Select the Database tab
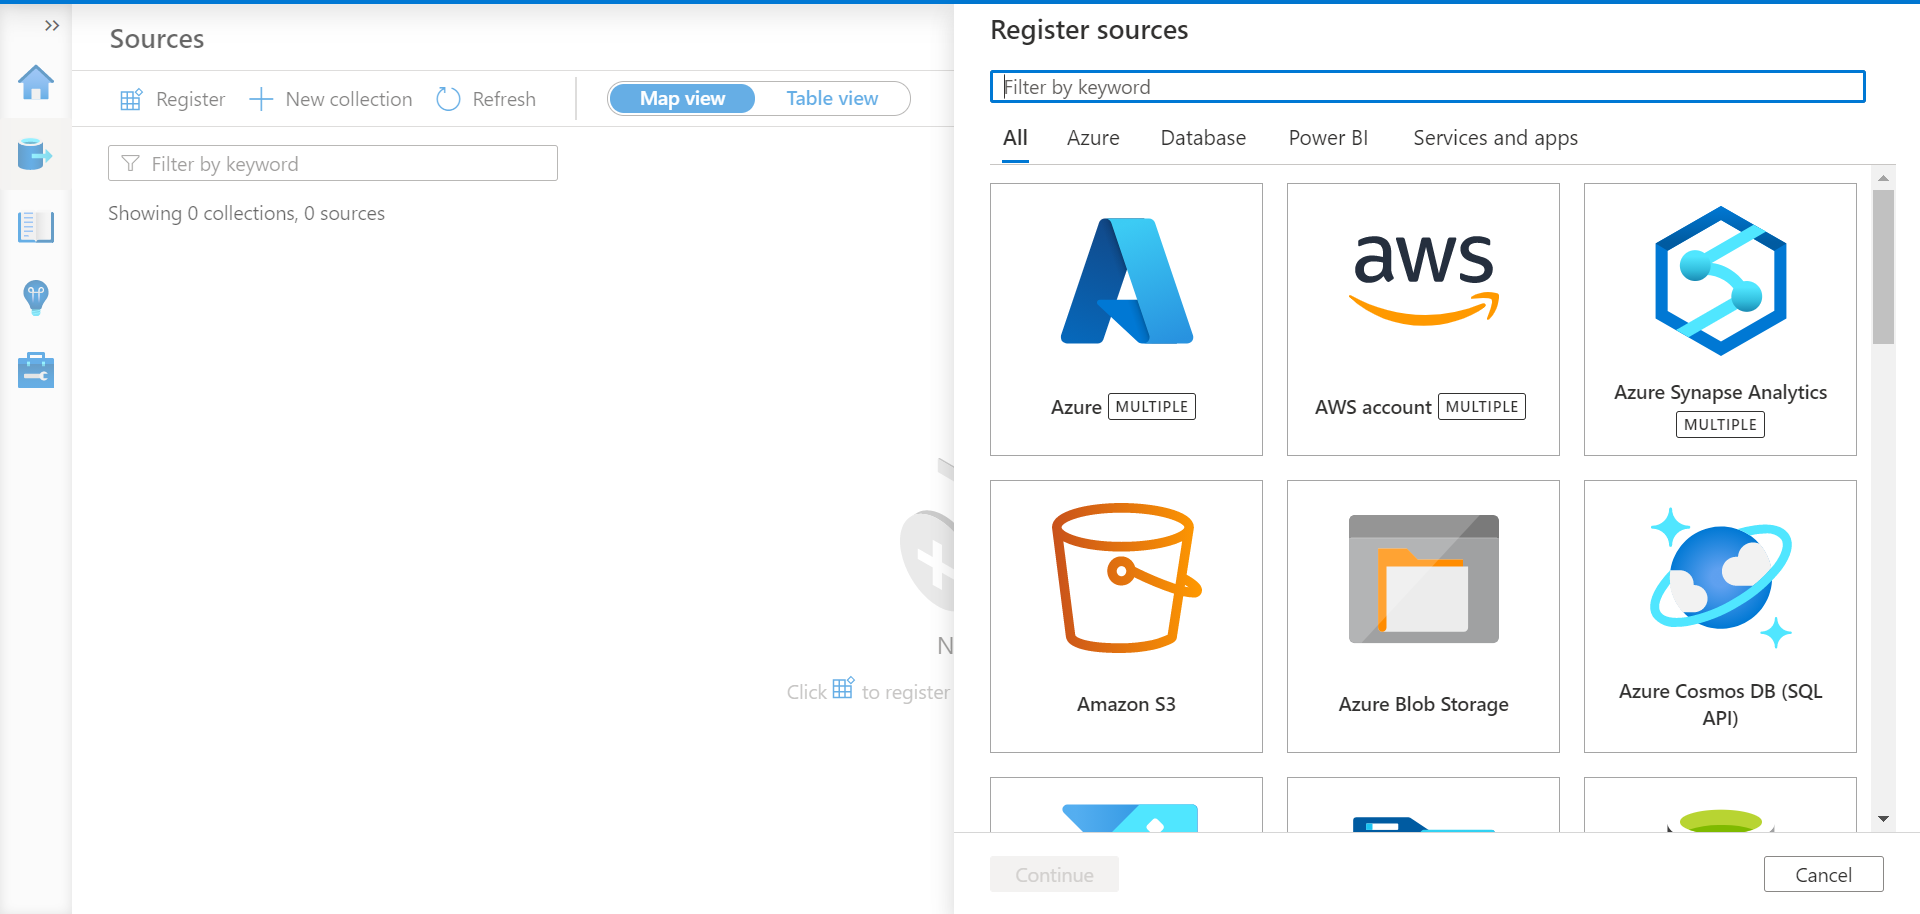 click(x=1203, y=138)
